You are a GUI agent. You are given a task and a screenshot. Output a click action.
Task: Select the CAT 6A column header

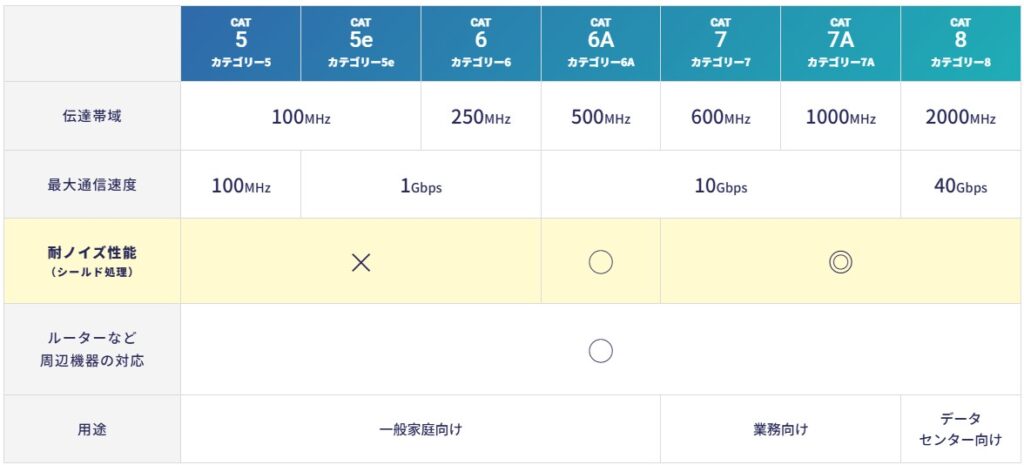(600, 43)
